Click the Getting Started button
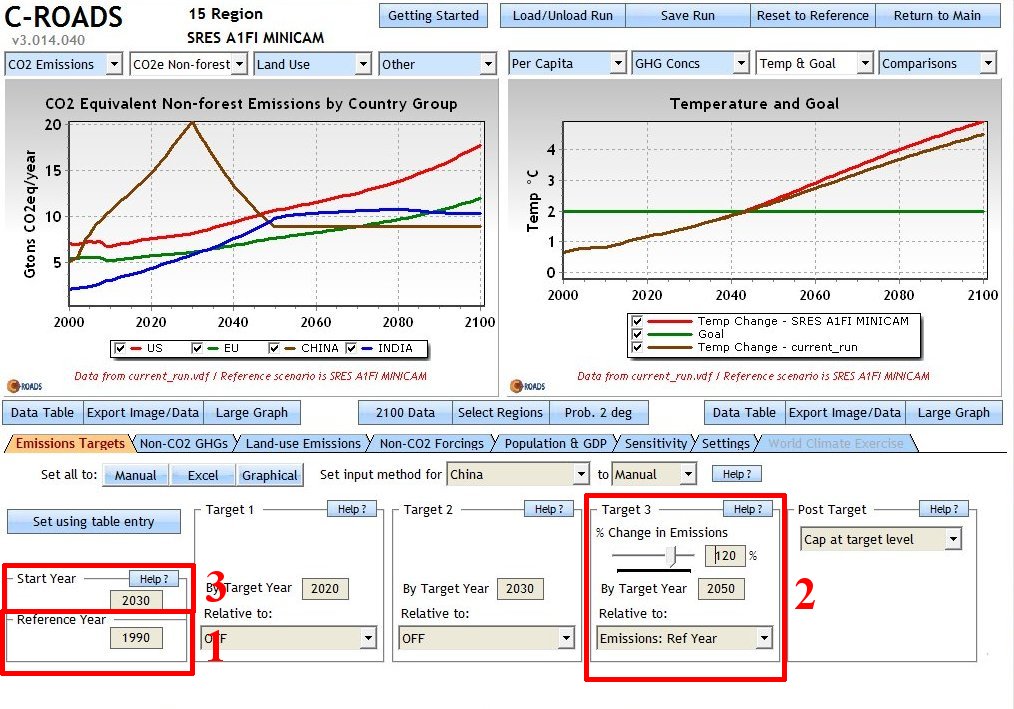1014x709 pixels. point(433,16)
